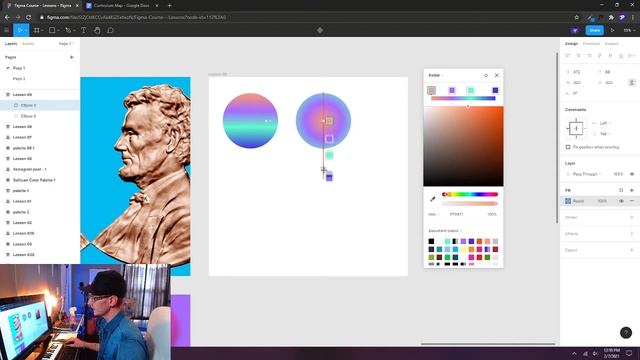Toggle layer visibility eye icon

point(632,174)
